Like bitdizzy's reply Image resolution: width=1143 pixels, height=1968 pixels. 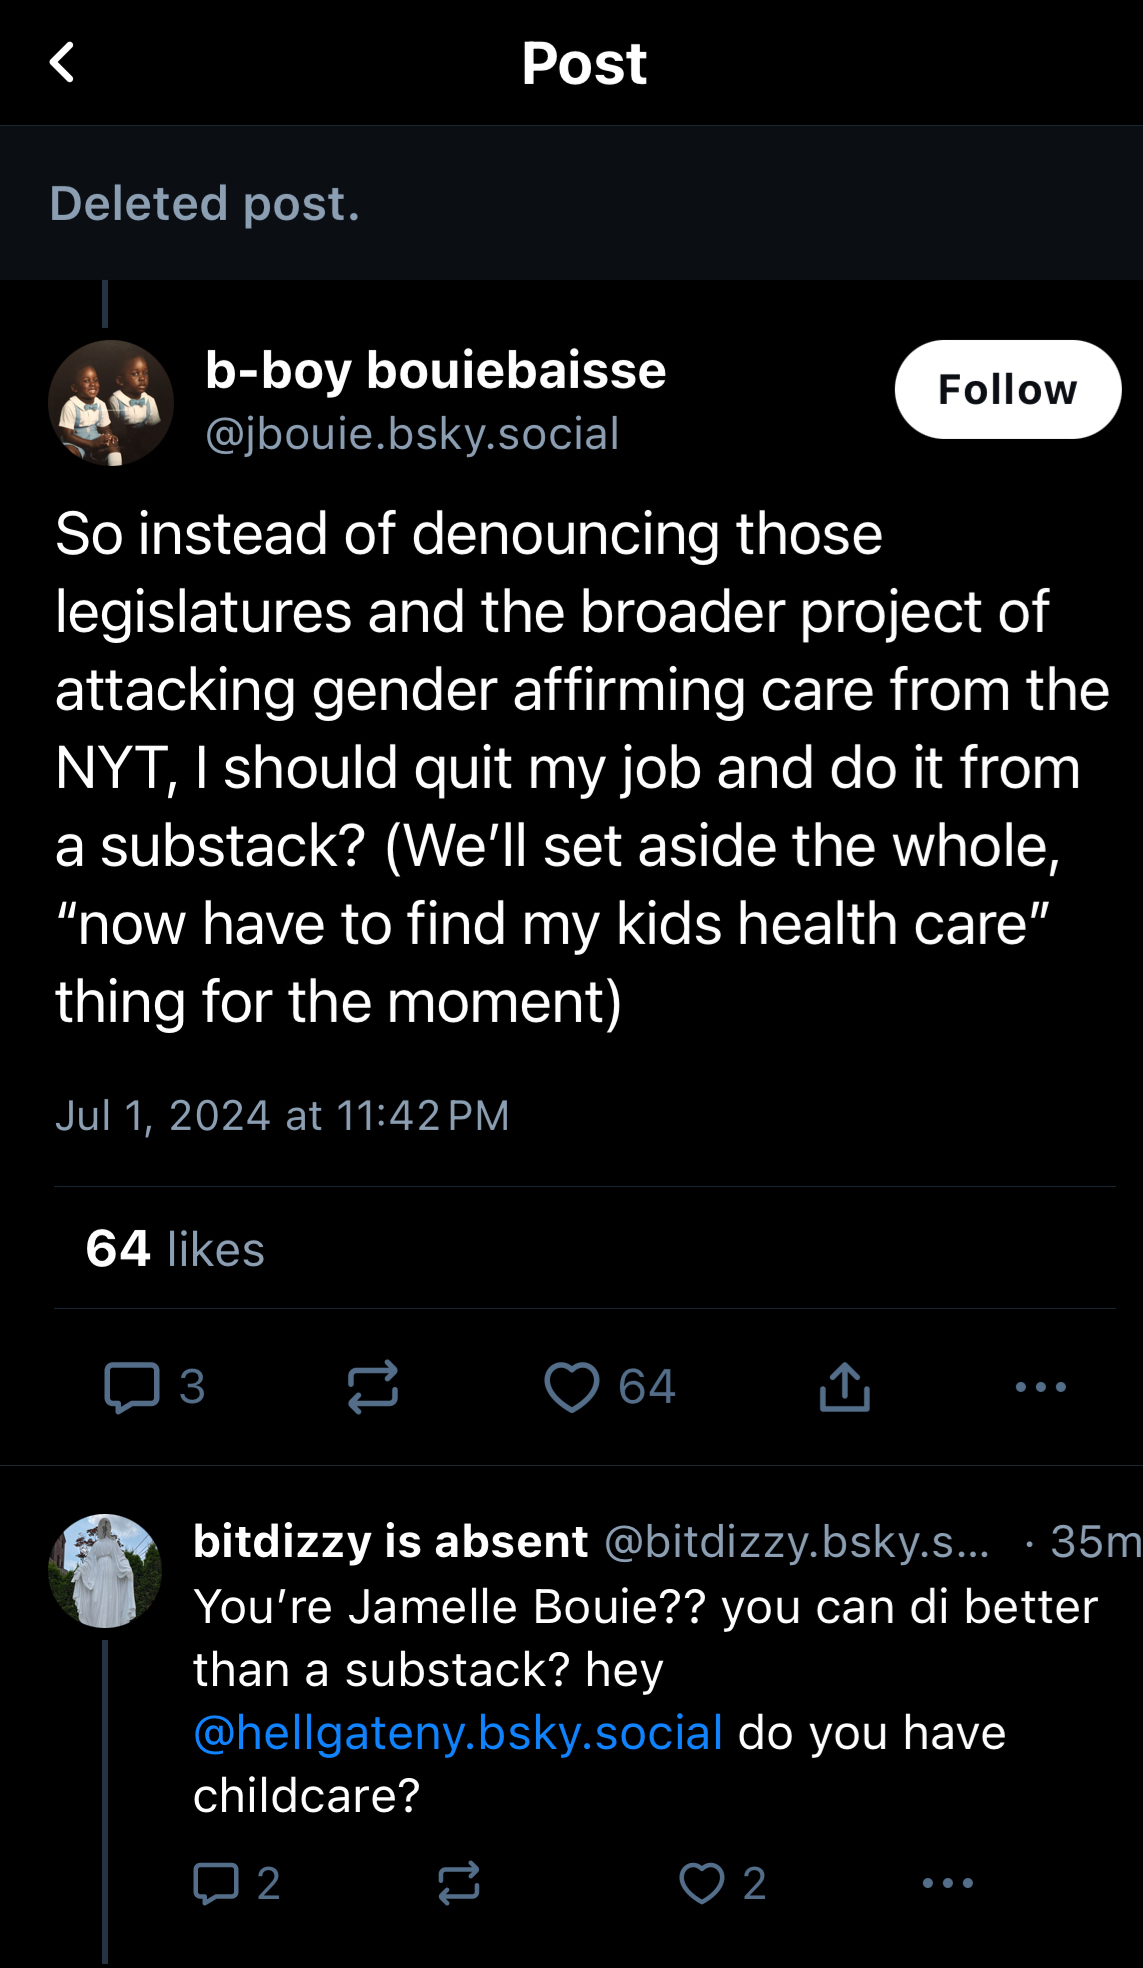tap(702, 1883)
